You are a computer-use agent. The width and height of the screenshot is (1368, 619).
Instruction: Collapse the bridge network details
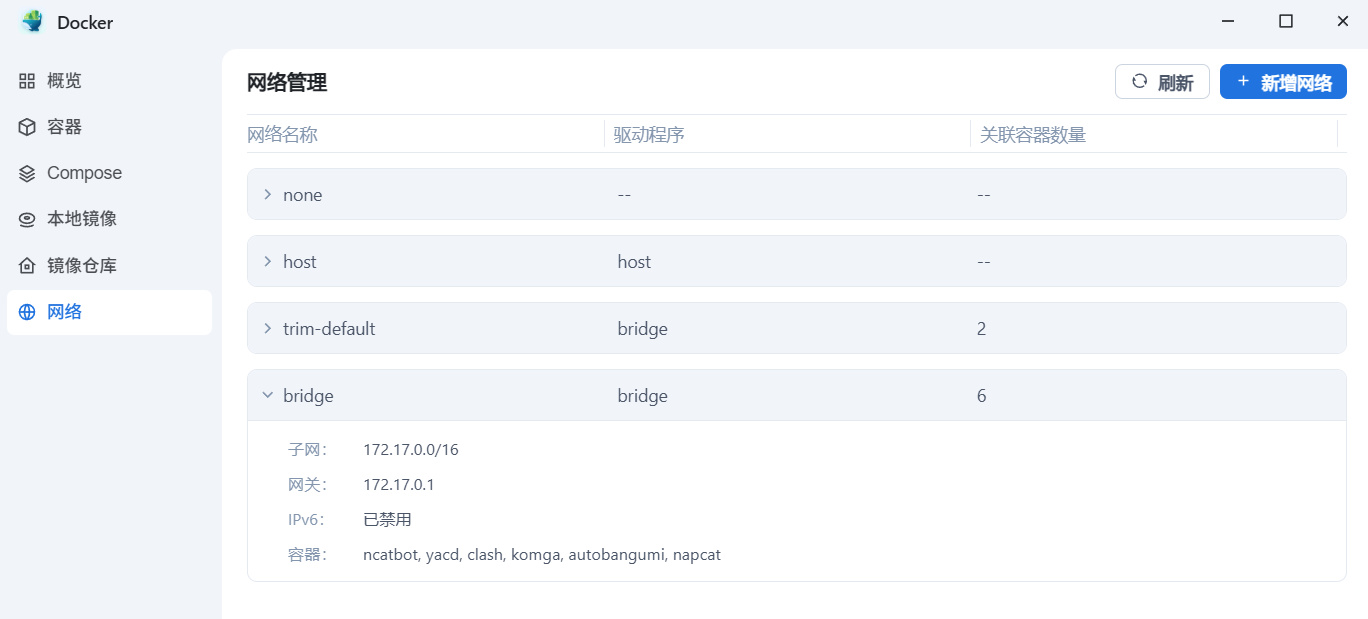[267, 395]
